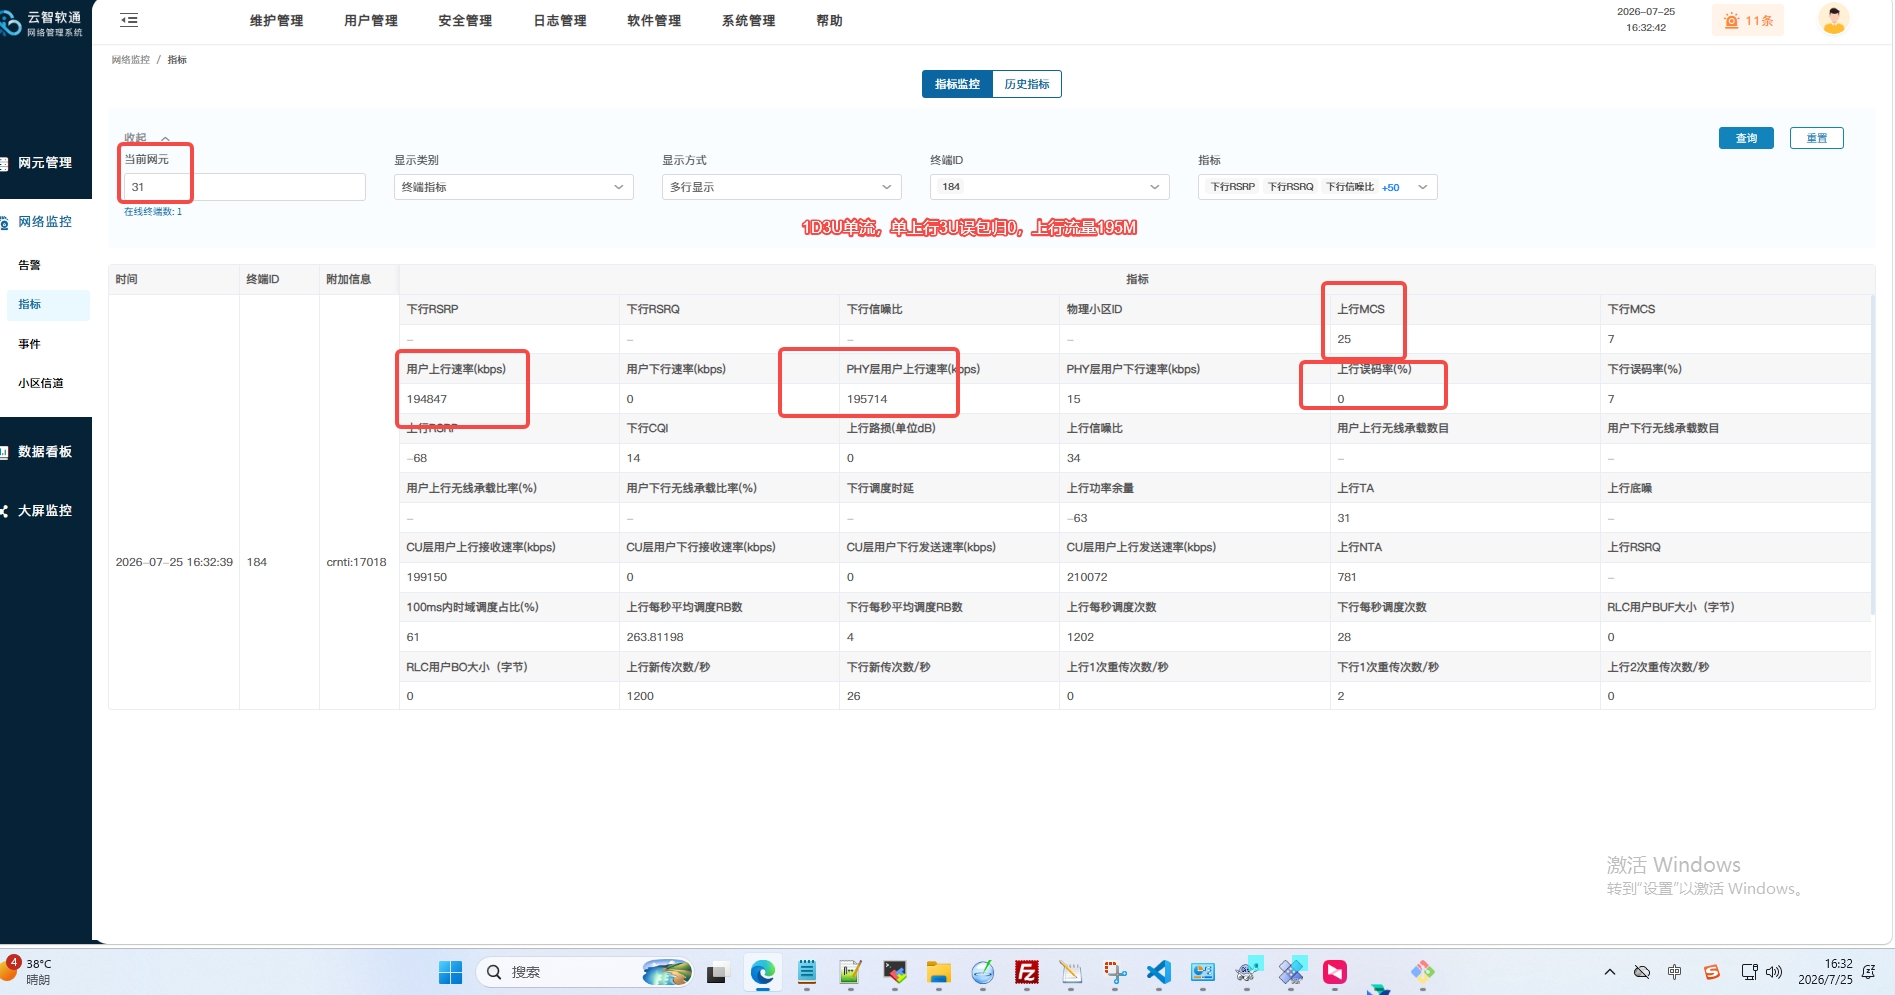Open Visual Studio Code in taskbar
The image size is (1895, 995).
[1158, 972]
